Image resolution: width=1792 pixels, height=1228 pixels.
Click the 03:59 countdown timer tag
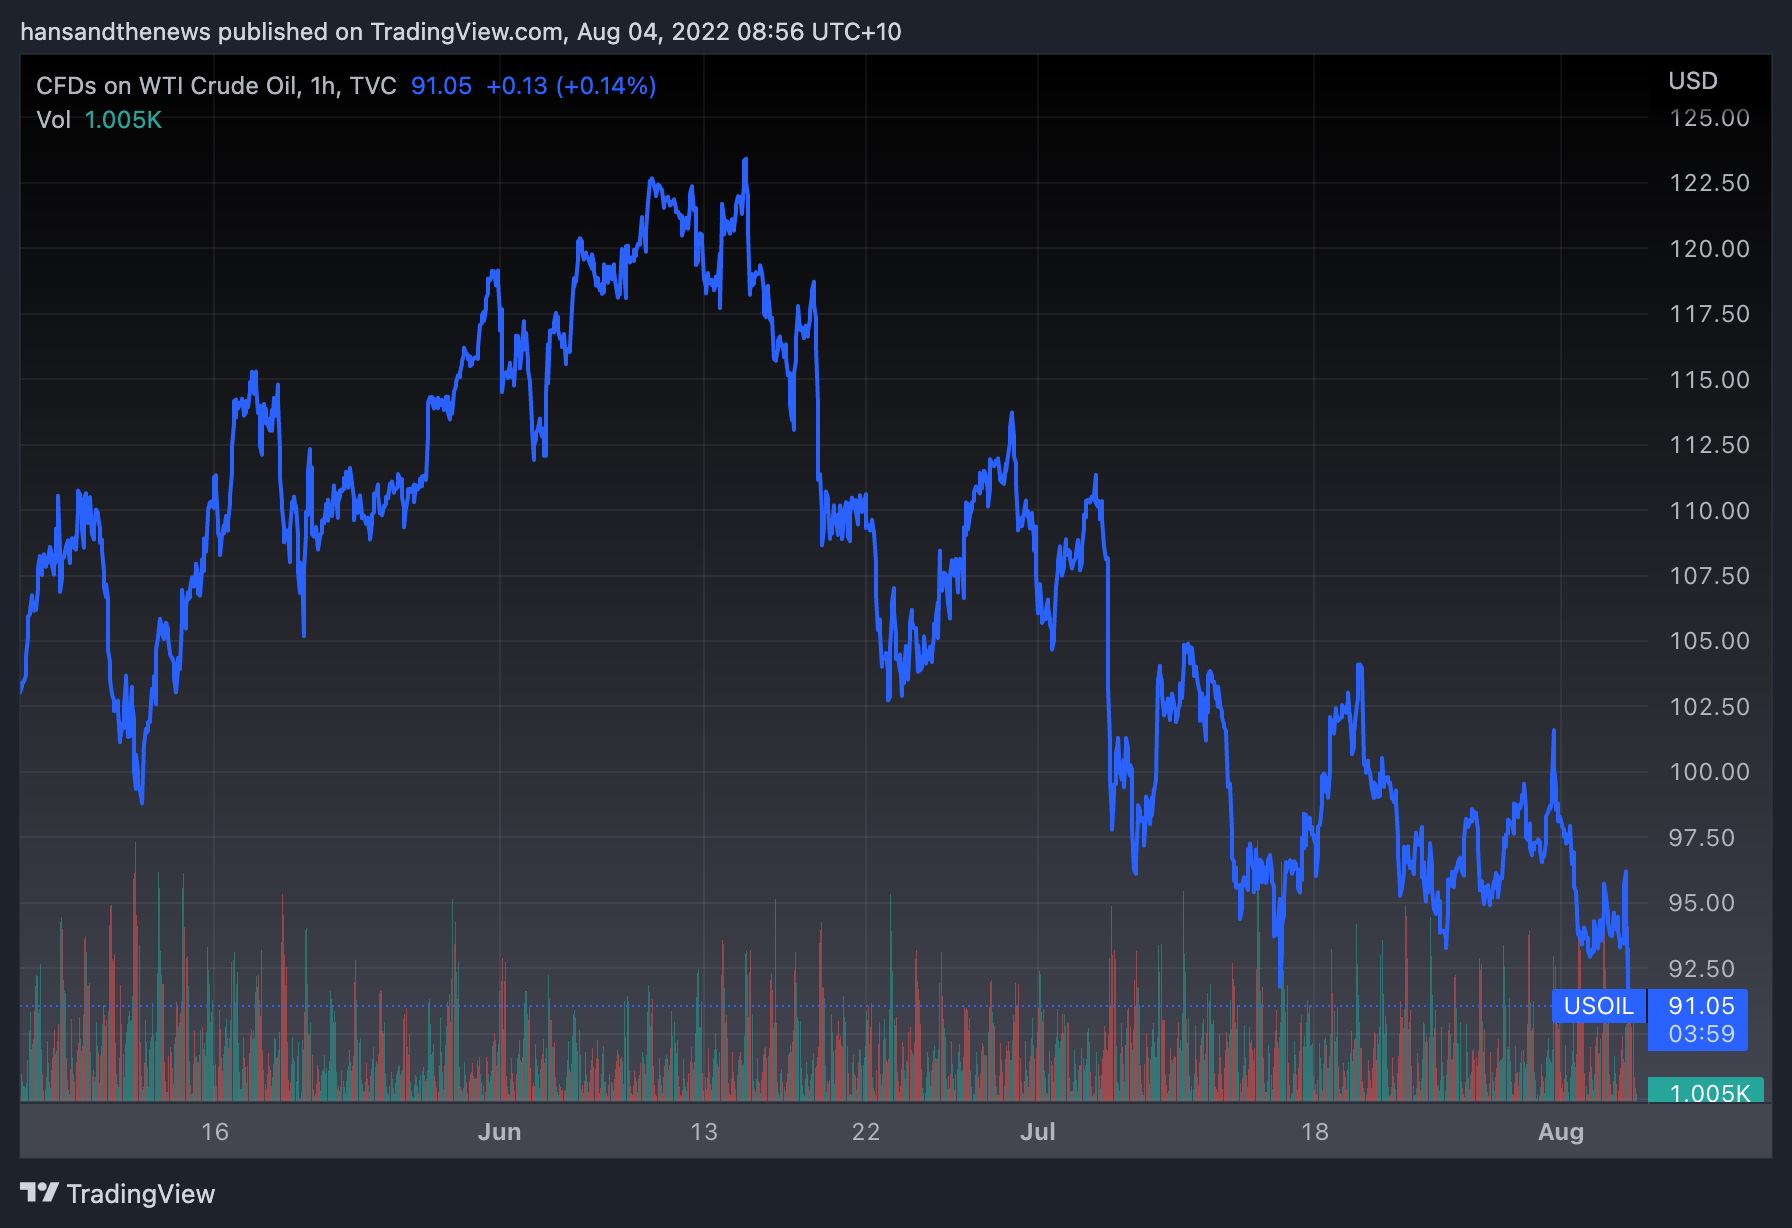[1701, 1034]
